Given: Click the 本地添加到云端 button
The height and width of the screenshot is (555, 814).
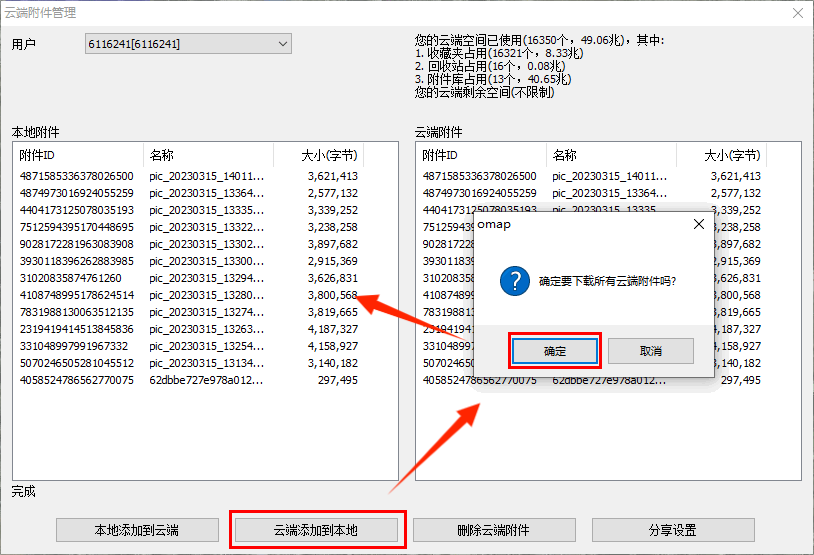Looking at the screenshot, I should pos(137,530).
